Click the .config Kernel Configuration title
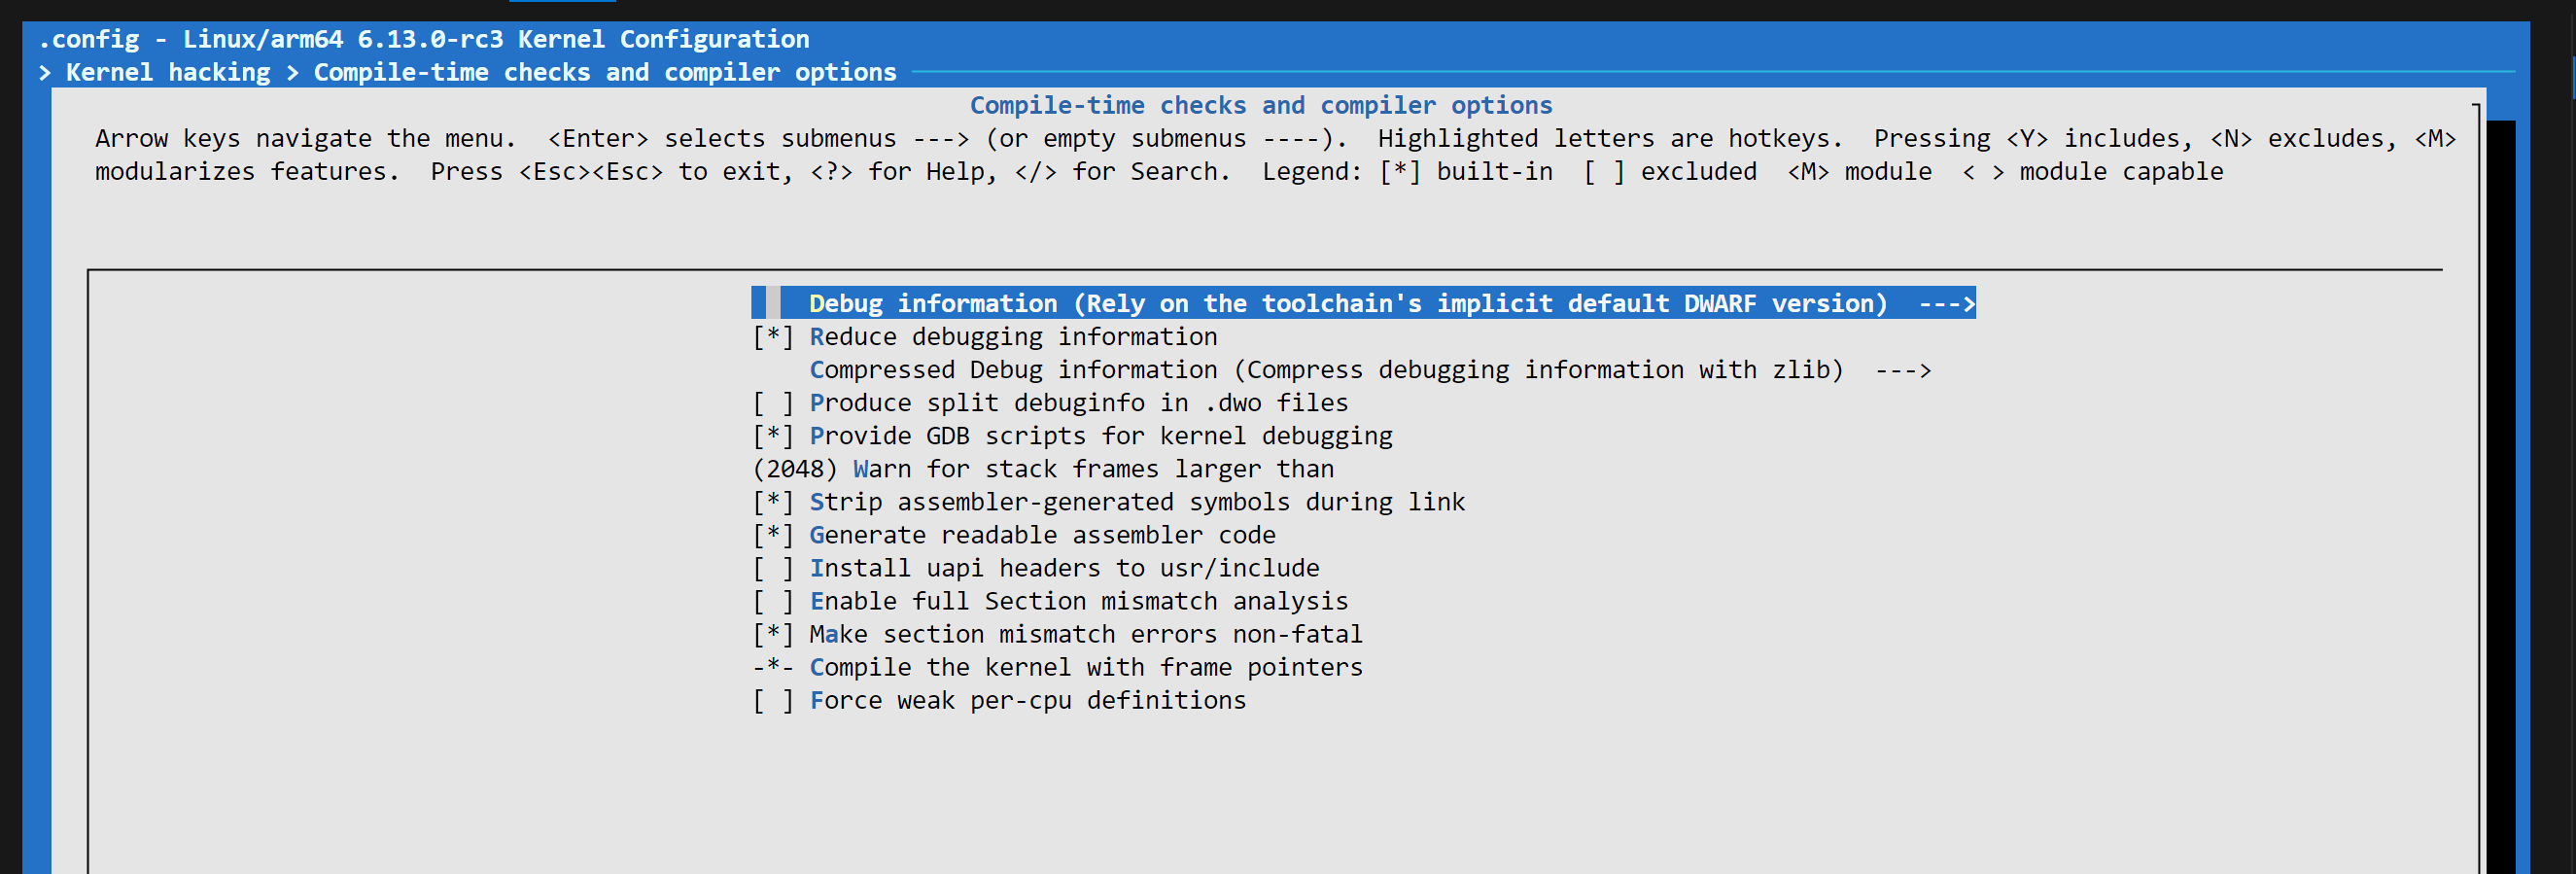The height and width of the screenshot is (874, 2576). (x=423, y=40)
